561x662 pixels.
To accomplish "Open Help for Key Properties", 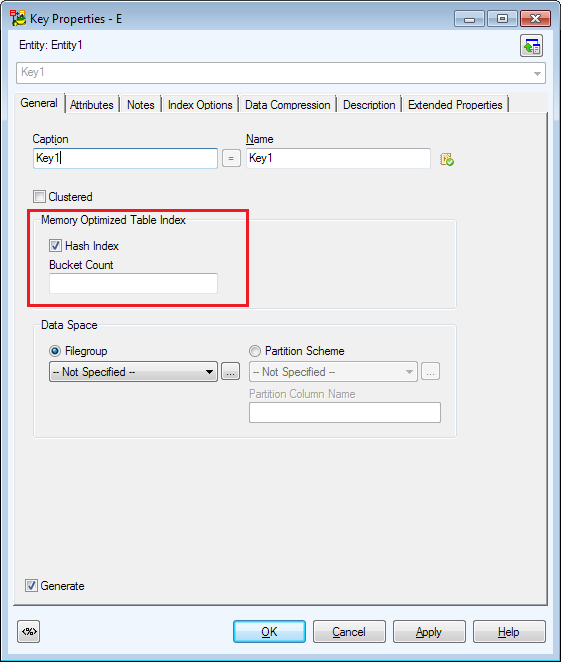I will [509, 632].
